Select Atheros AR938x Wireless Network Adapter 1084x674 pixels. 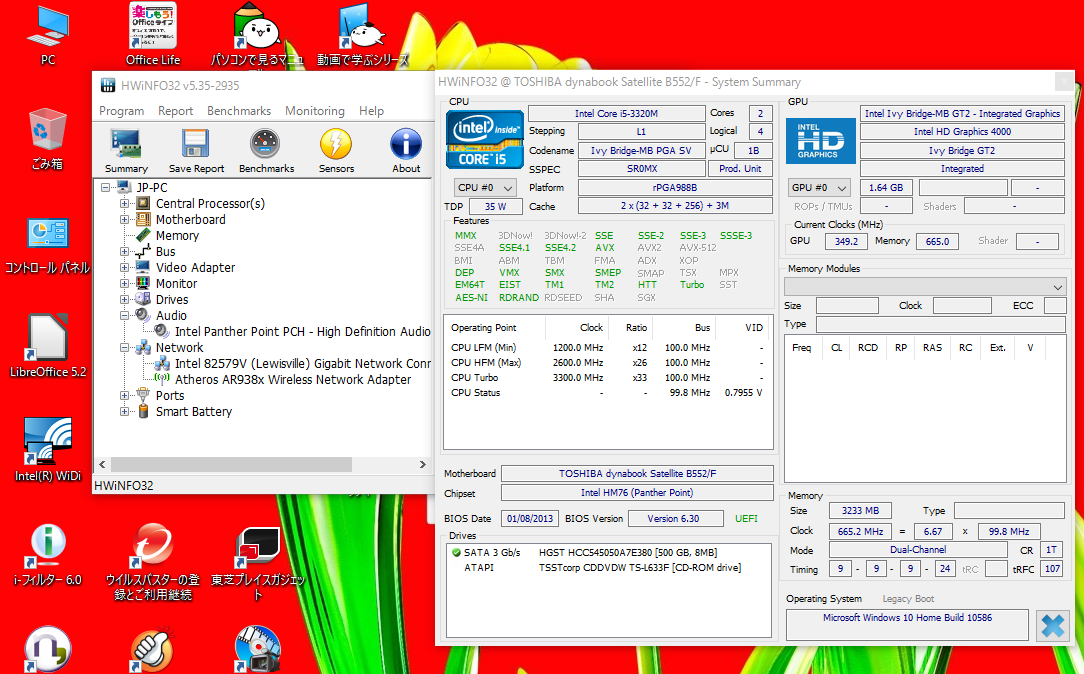pyautogui.click(x=293, y=380)
